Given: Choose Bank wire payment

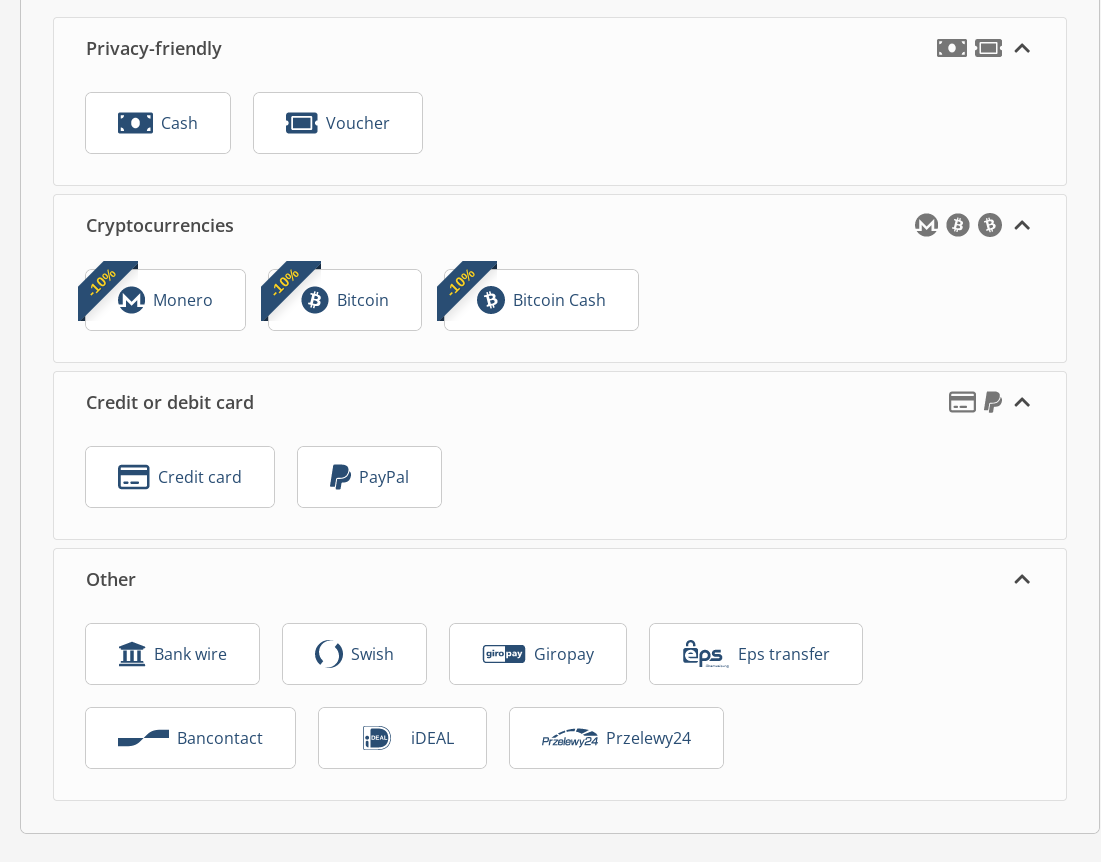Looking at the screenshot, I should [x=172, y=654].
